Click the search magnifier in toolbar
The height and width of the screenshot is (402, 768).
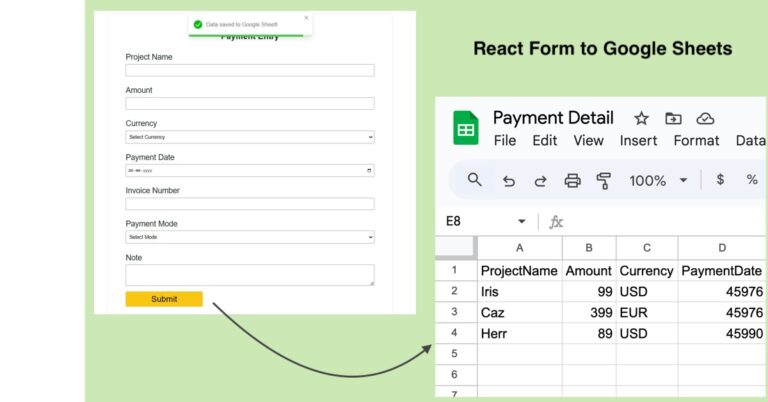pyautogui.click(x=475, y=180)
